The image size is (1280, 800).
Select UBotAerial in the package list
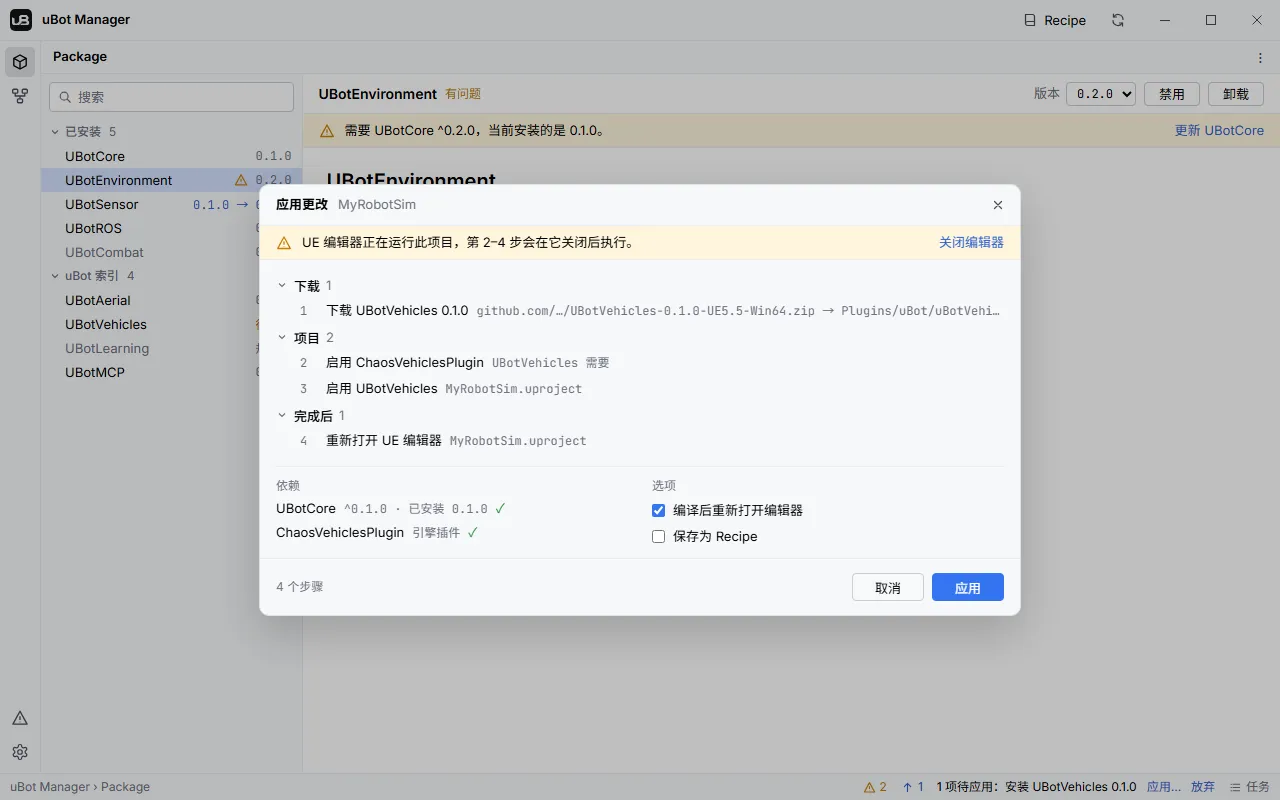click(x=171, y=300)
